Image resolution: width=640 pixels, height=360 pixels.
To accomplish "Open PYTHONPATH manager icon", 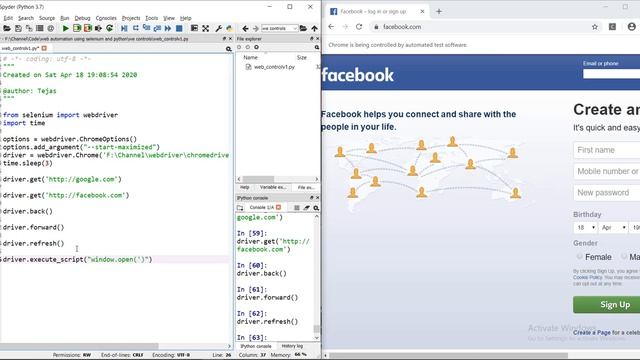I will tap(229, 29).
